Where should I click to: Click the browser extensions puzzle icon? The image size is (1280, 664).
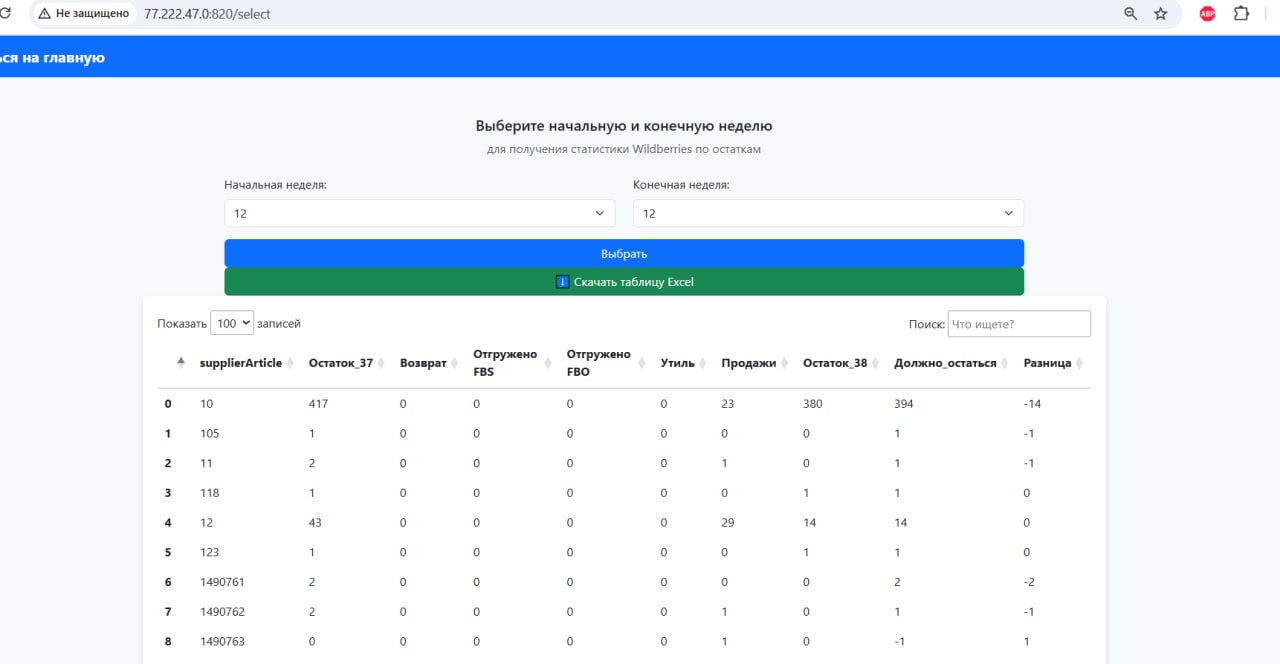coord(1240,13)
